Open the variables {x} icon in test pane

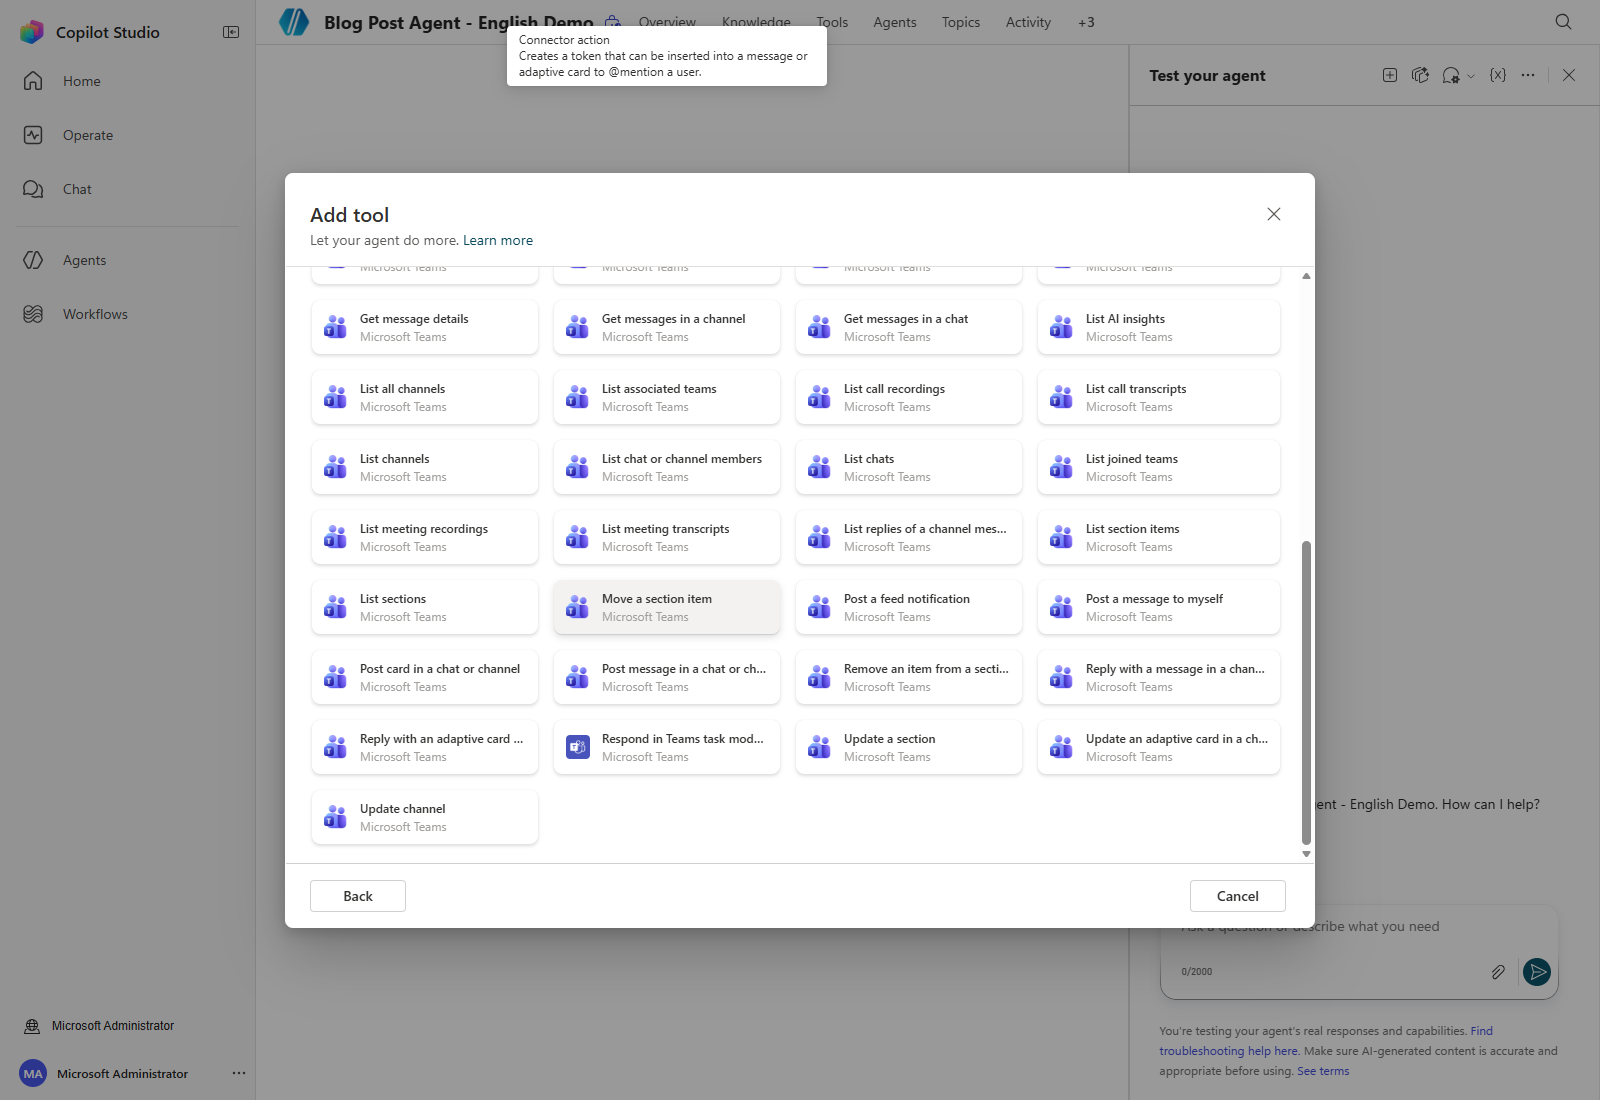(1497, 75)
